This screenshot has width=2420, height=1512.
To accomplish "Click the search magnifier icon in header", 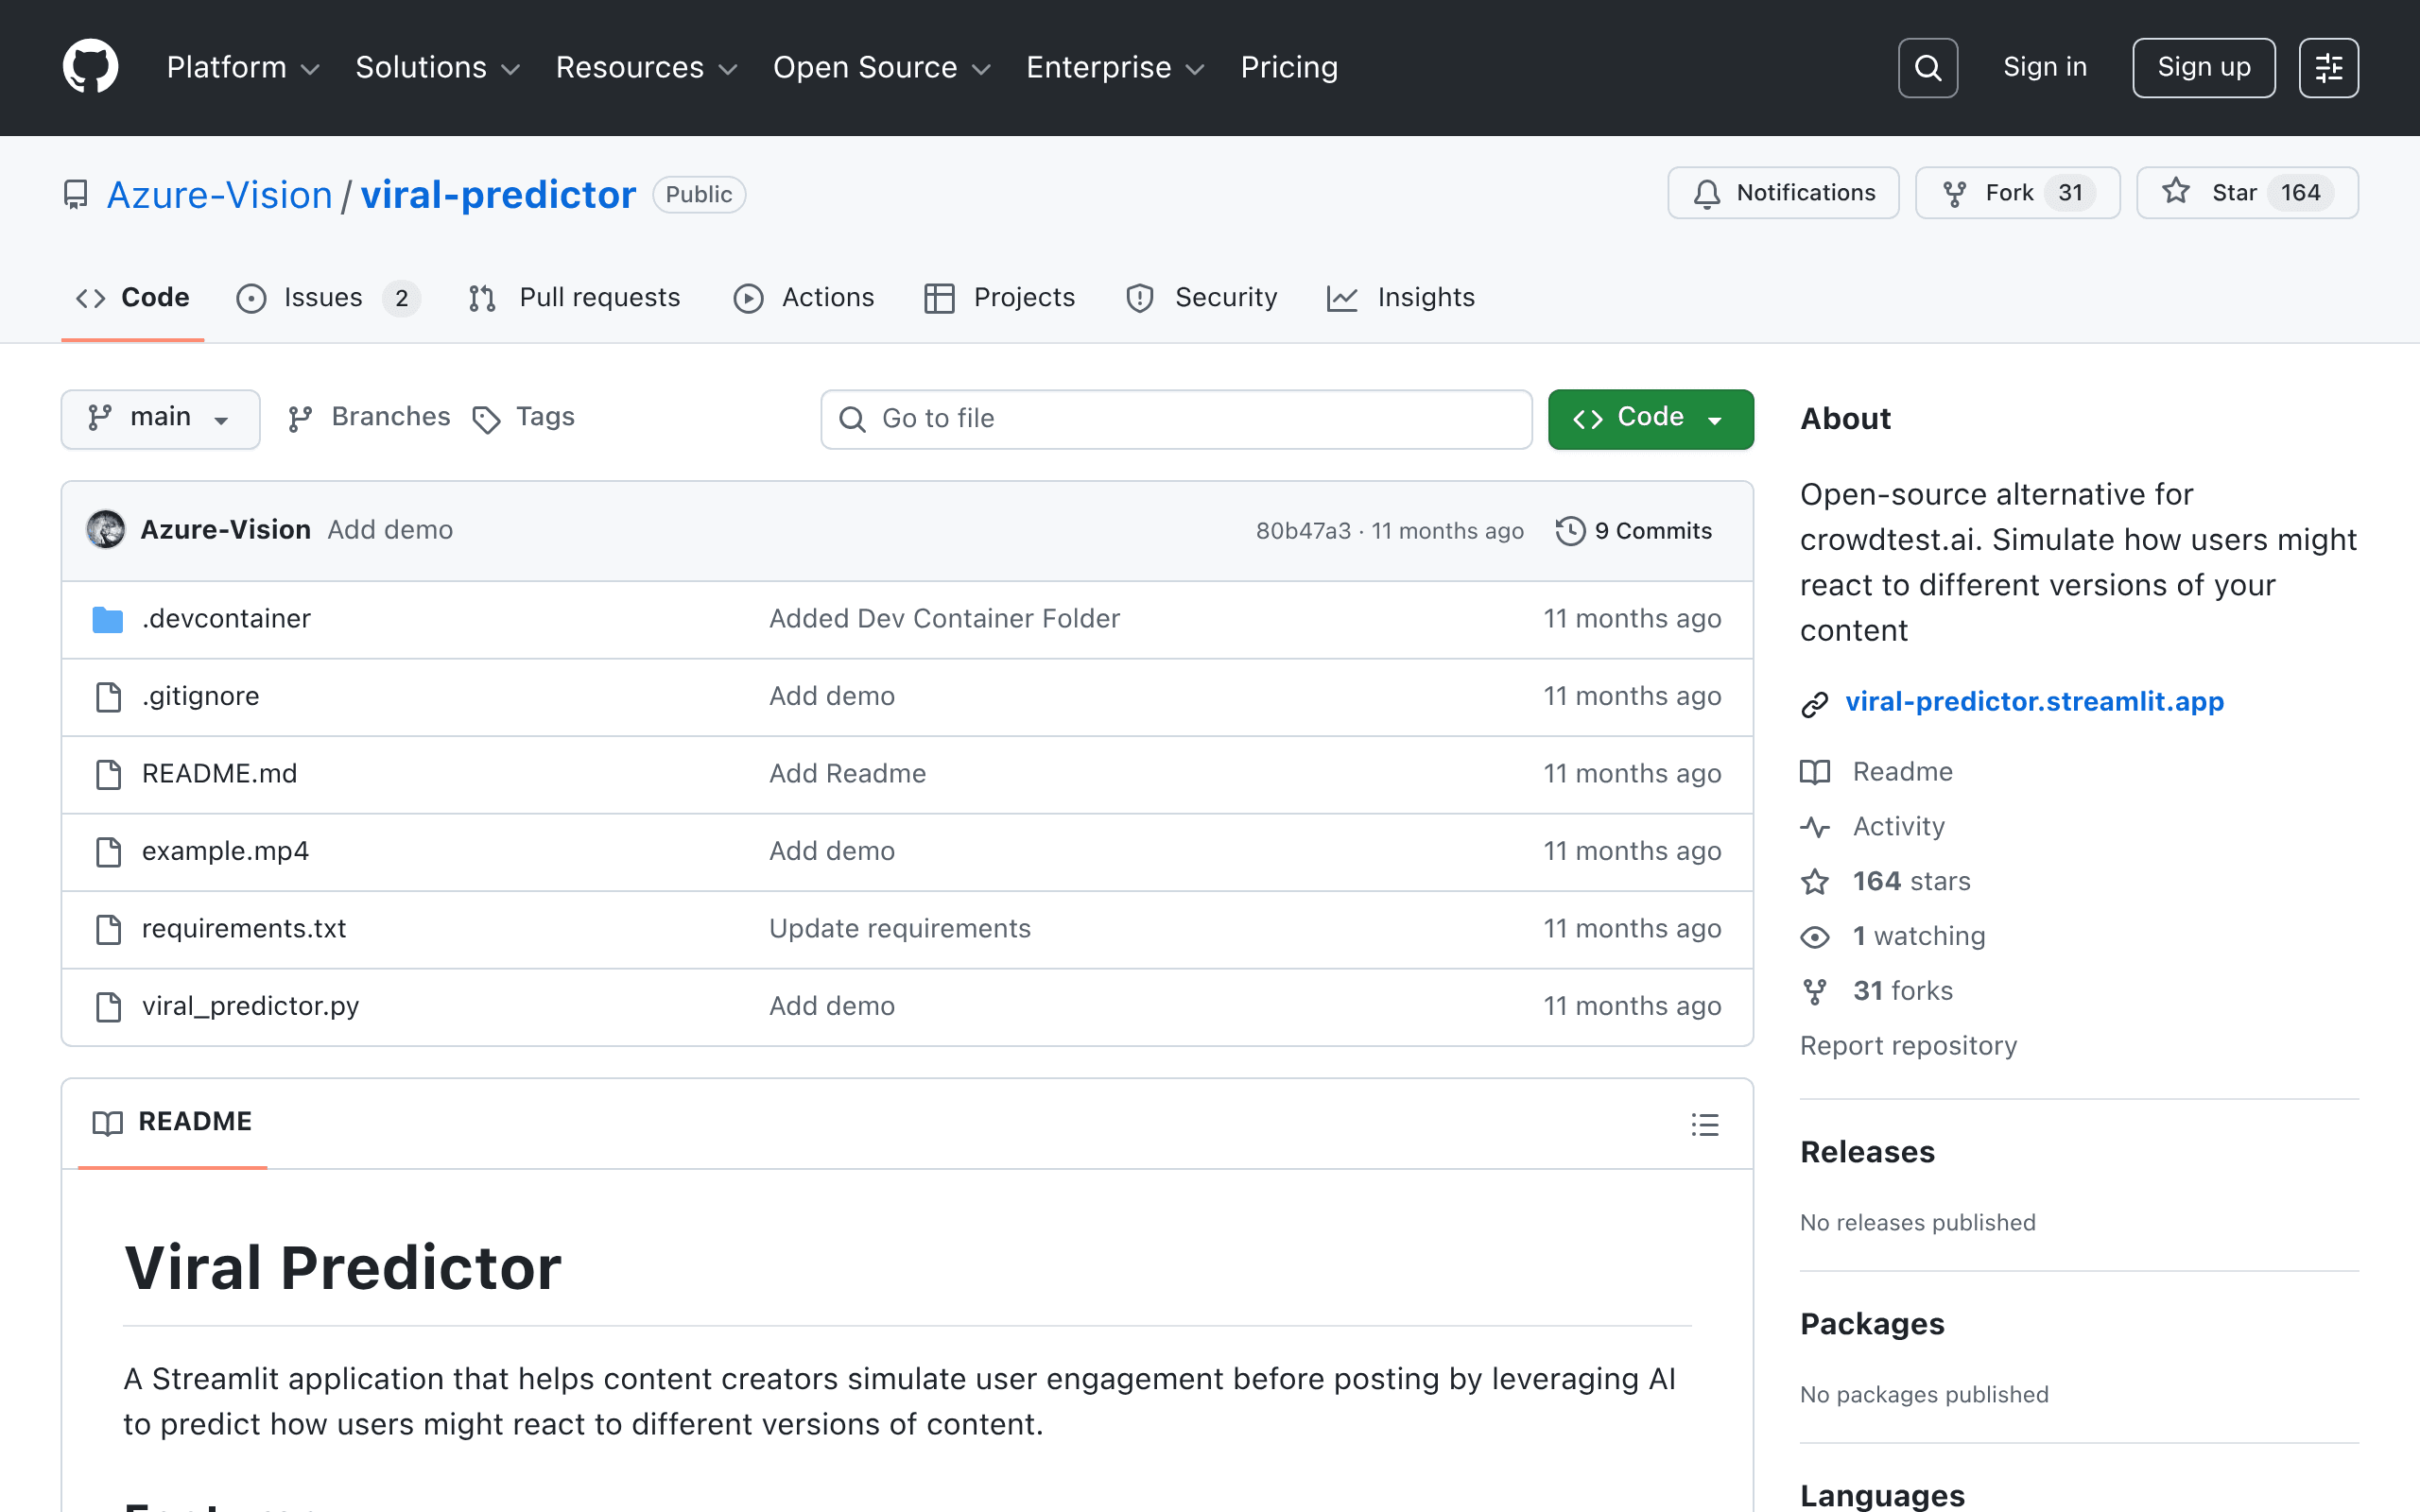I will tap(1927, 68).
